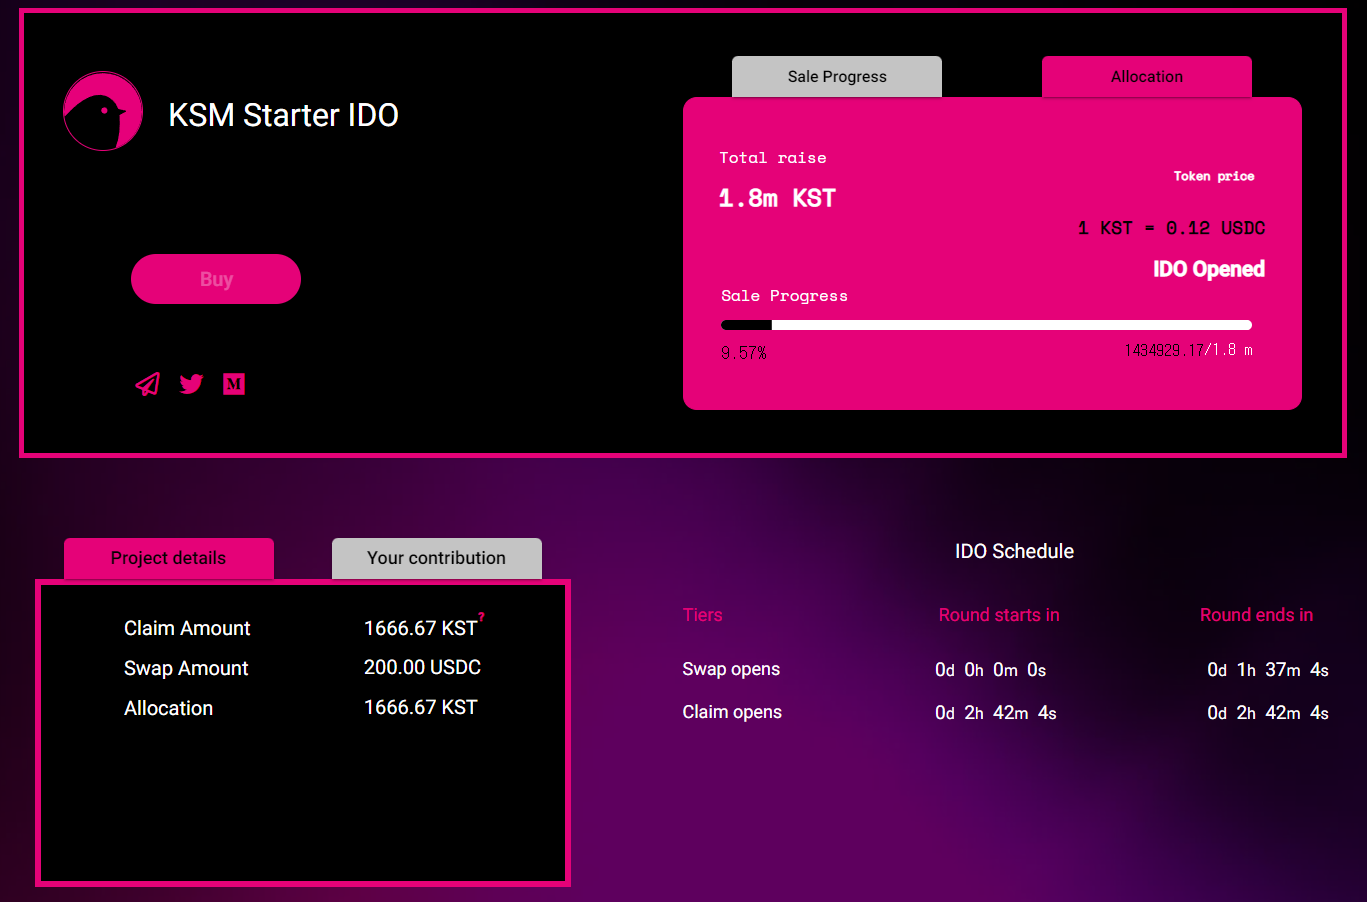The width and height of the screenshot is (1367, 902).
Task: Click the Swap Amount label
Action: click(186, 668)
